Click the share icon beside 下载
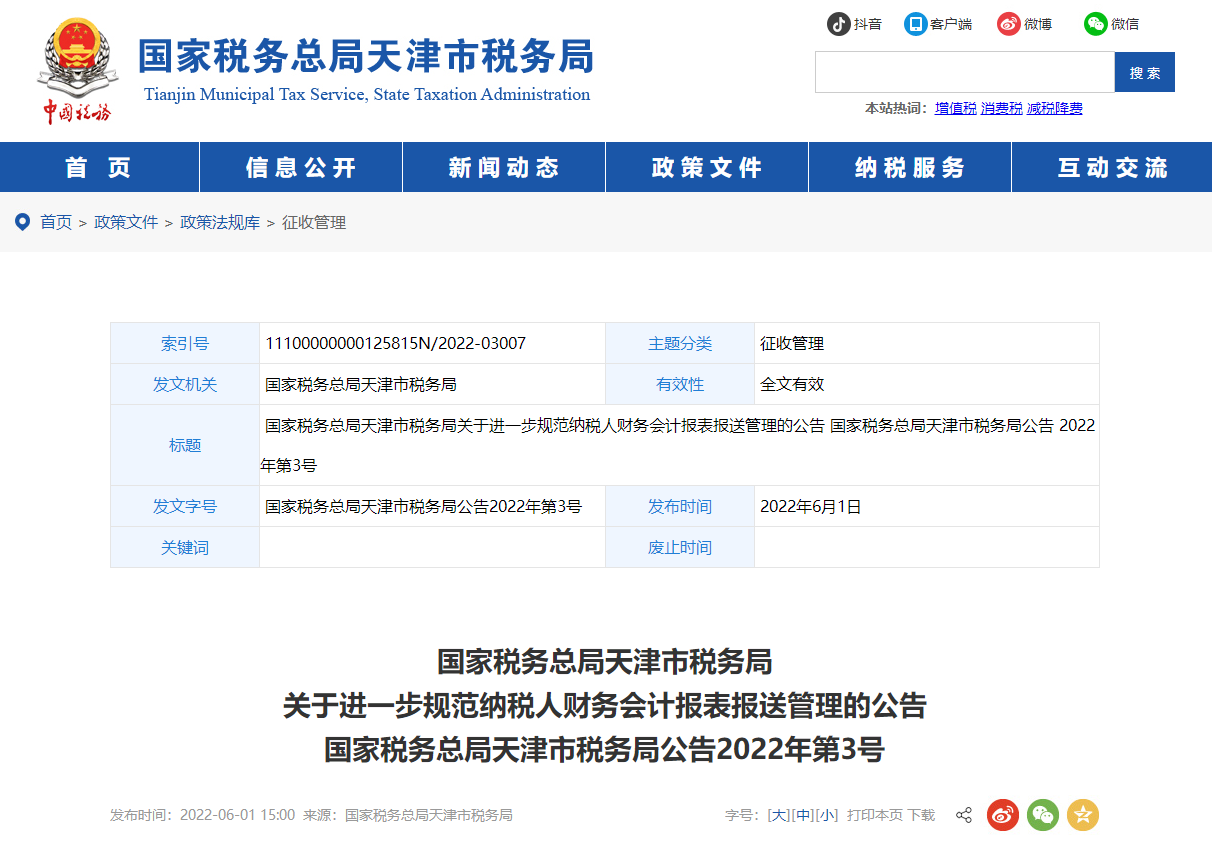Viewport: 1212px width, 847px height. tap(964, 815)
